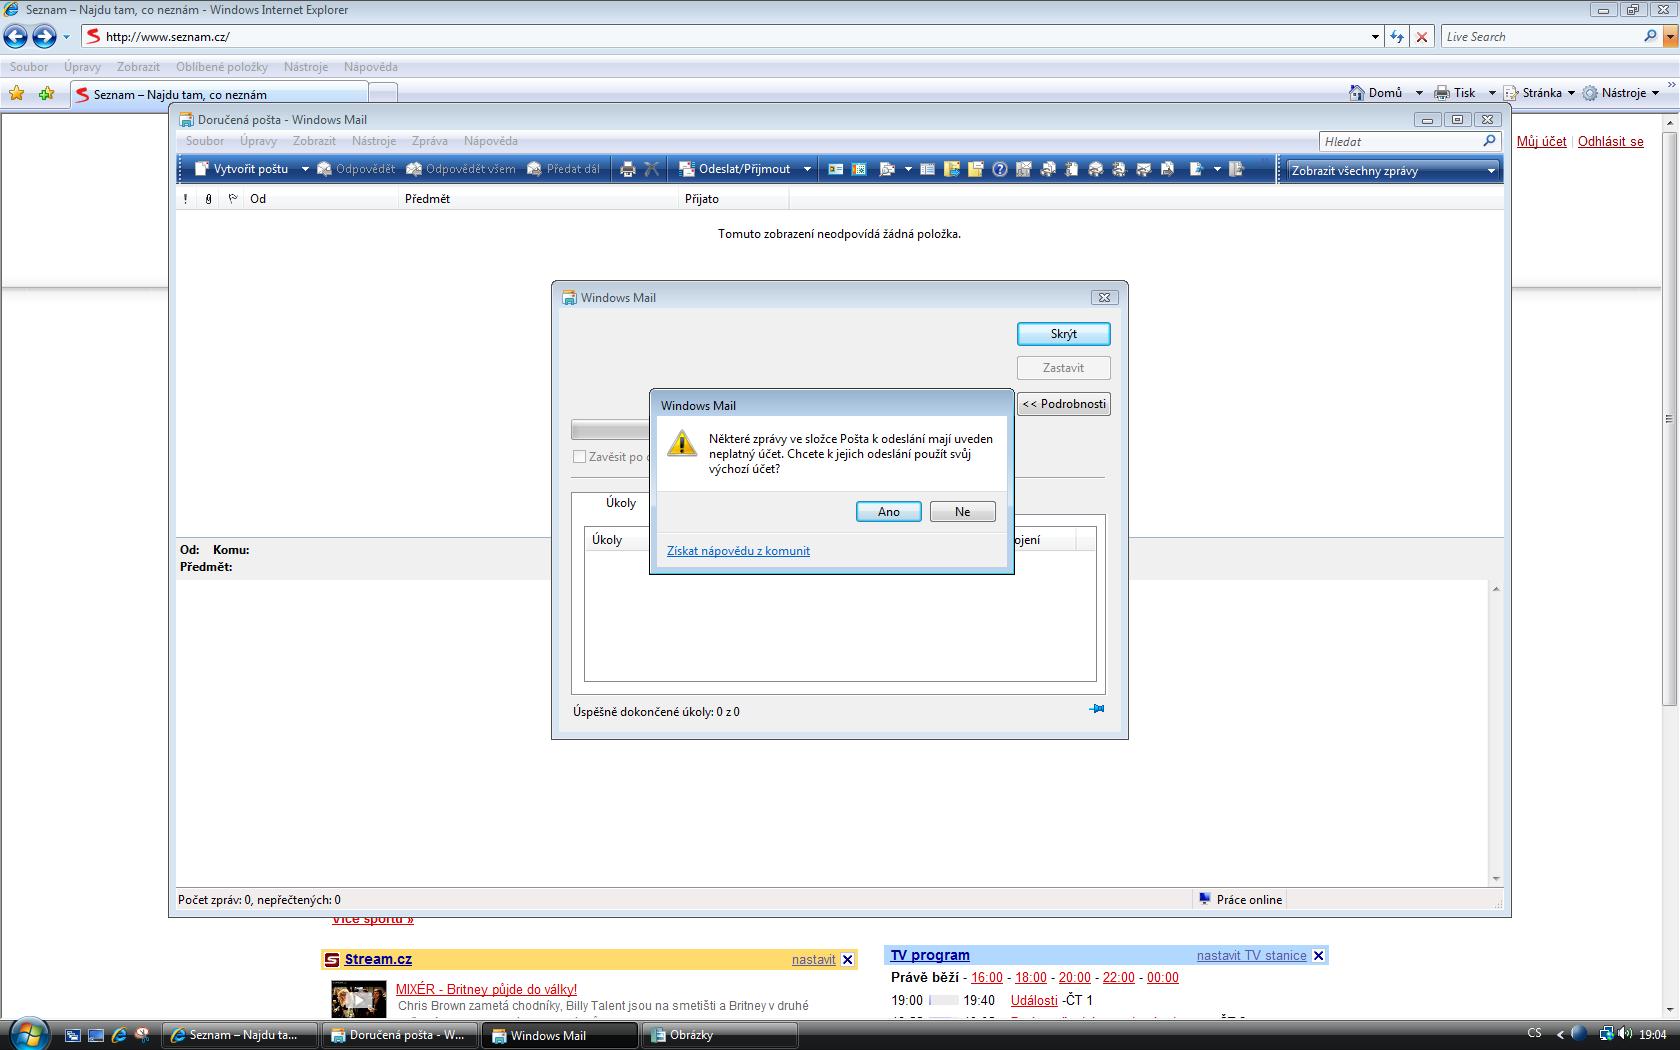Click the search magnifier in Windows Mail
The image size is (1680, 1050).
point(1489,142)
